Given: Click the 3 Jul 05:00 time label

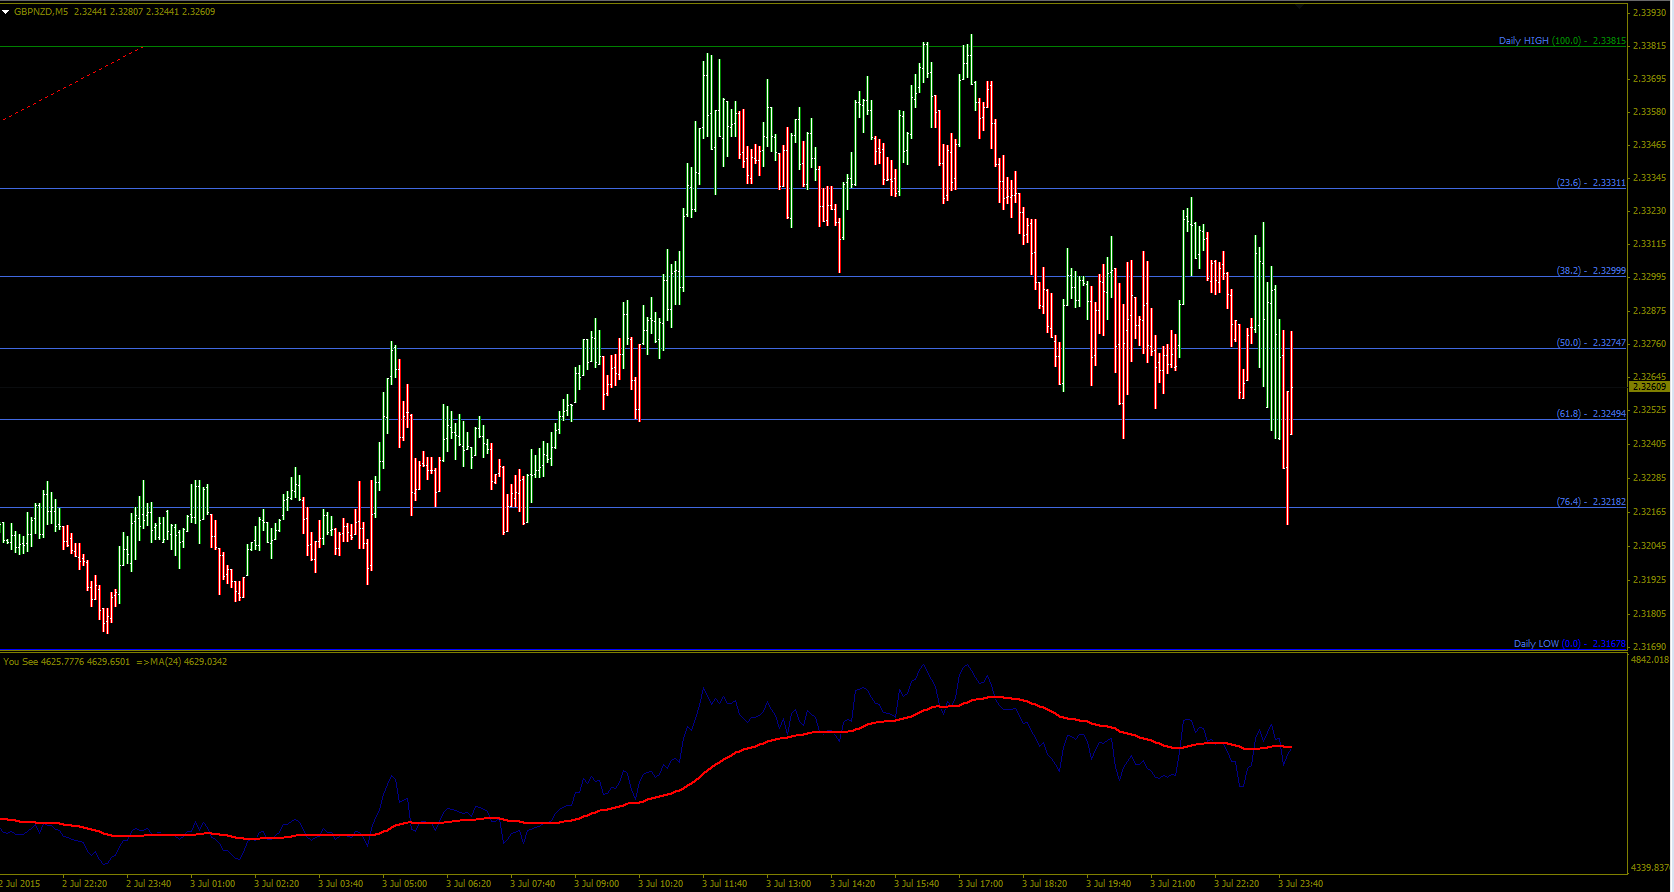Looking at the screenshot, I should 404,884.
